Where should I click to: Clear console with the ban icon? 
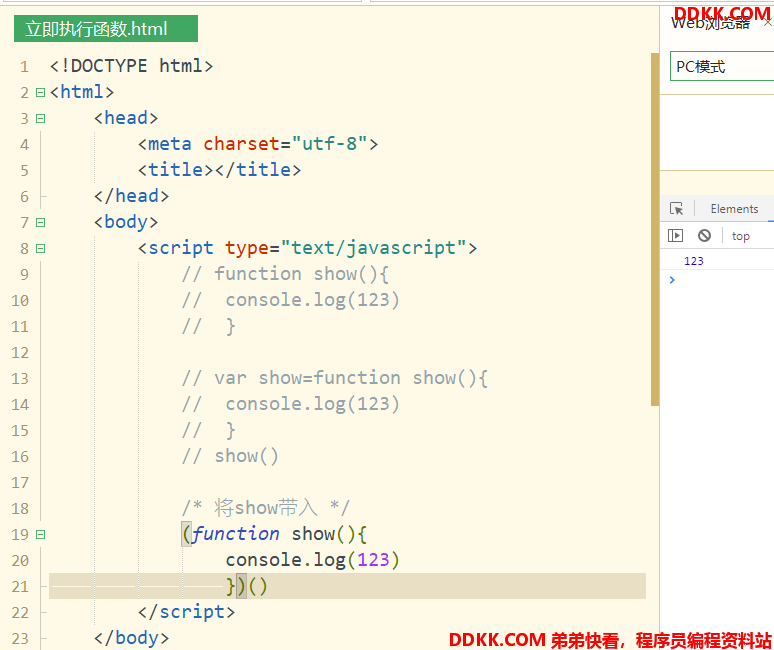pos(704,236)
